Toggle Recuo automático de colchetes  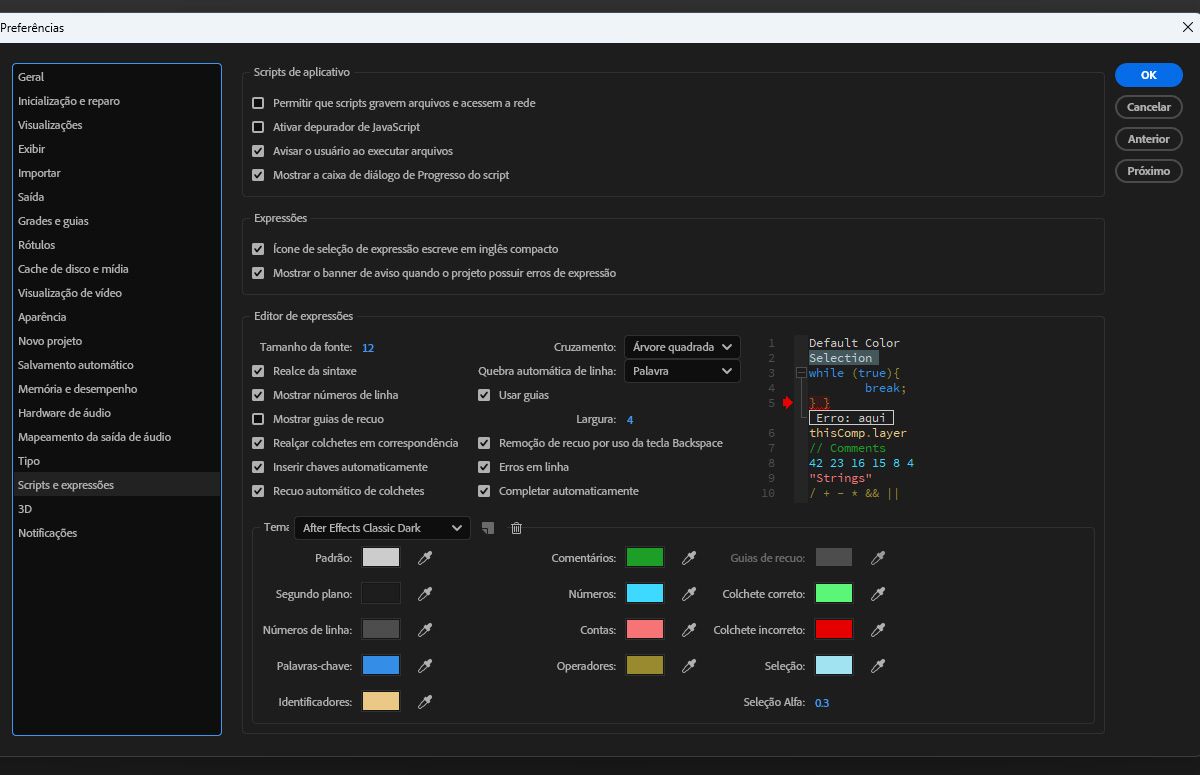point(258,491)
